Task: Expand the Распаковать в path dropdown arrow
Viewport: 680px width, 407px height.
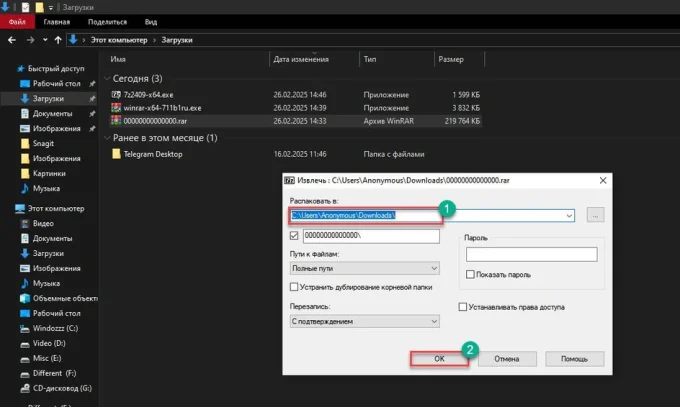Action: 569,216
